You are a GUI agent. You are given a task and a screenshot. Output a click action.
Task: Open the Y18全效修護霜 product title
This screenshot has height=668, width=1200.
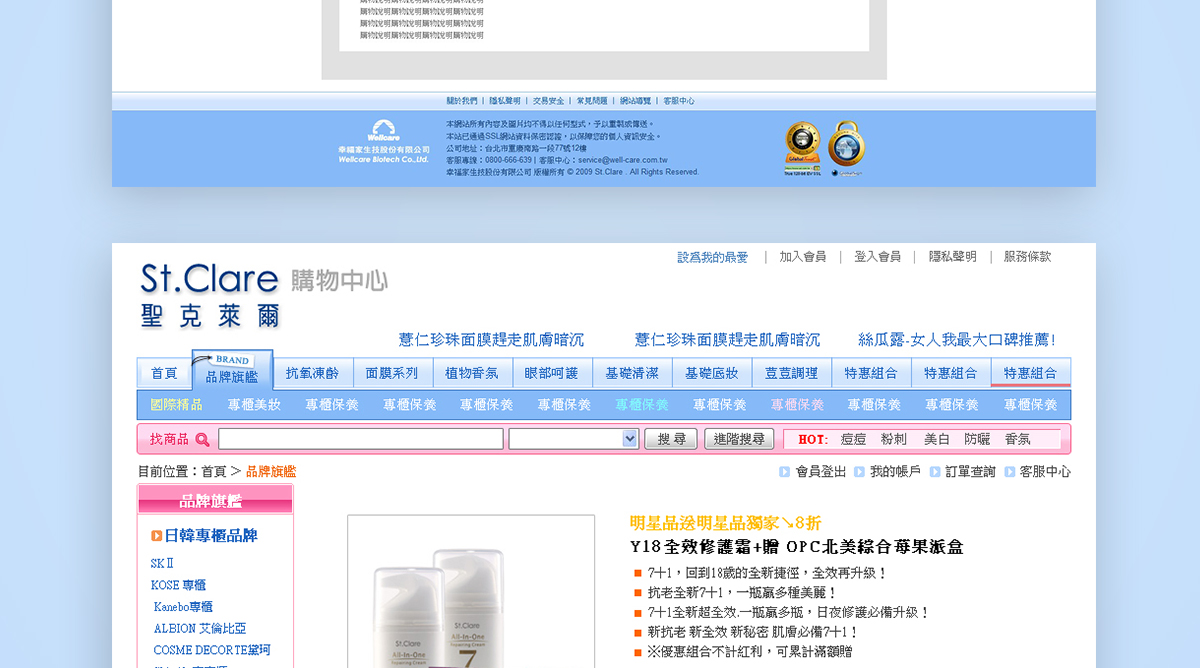pos(797,547)
